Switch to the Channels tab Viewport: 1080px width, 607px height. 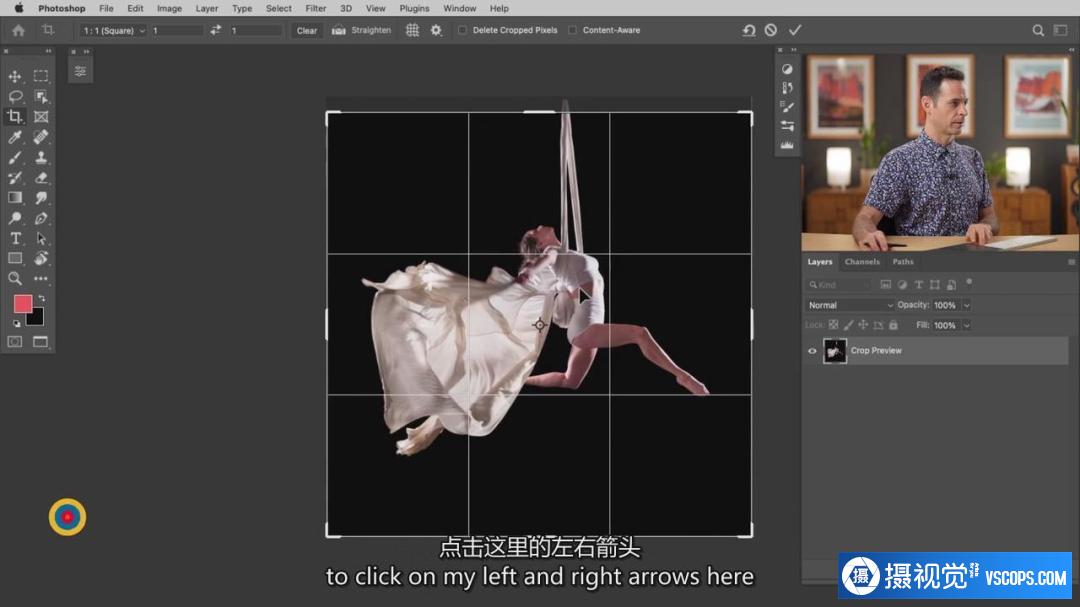(x=862, y=262)
